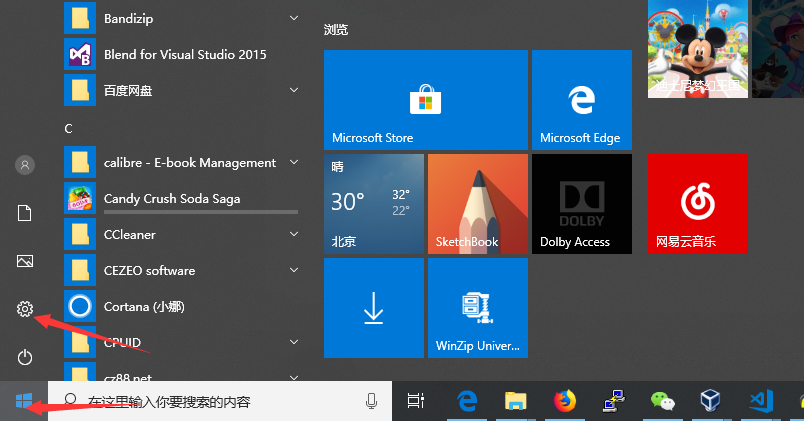
Task: Launch Candy Crush Soda Saga from app list
Action: (x=171, y=198)
